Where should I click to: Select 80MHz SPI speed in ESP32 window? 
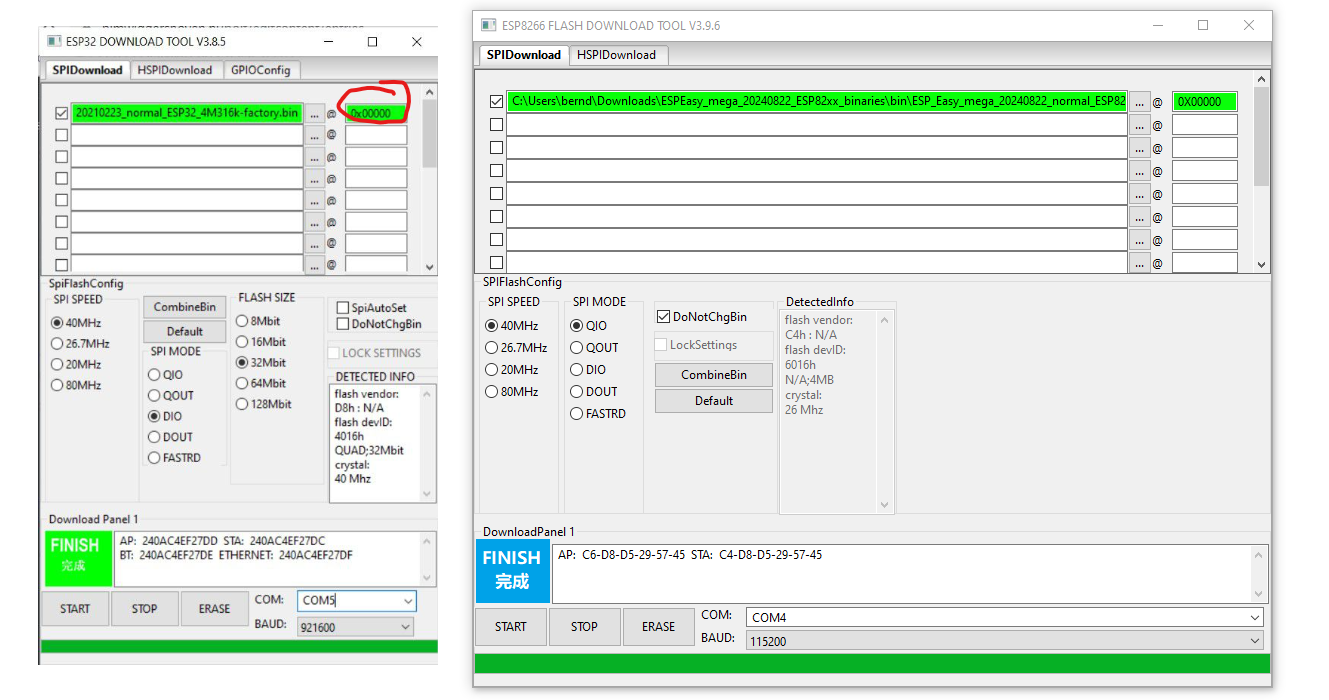[x=57, y=385]
